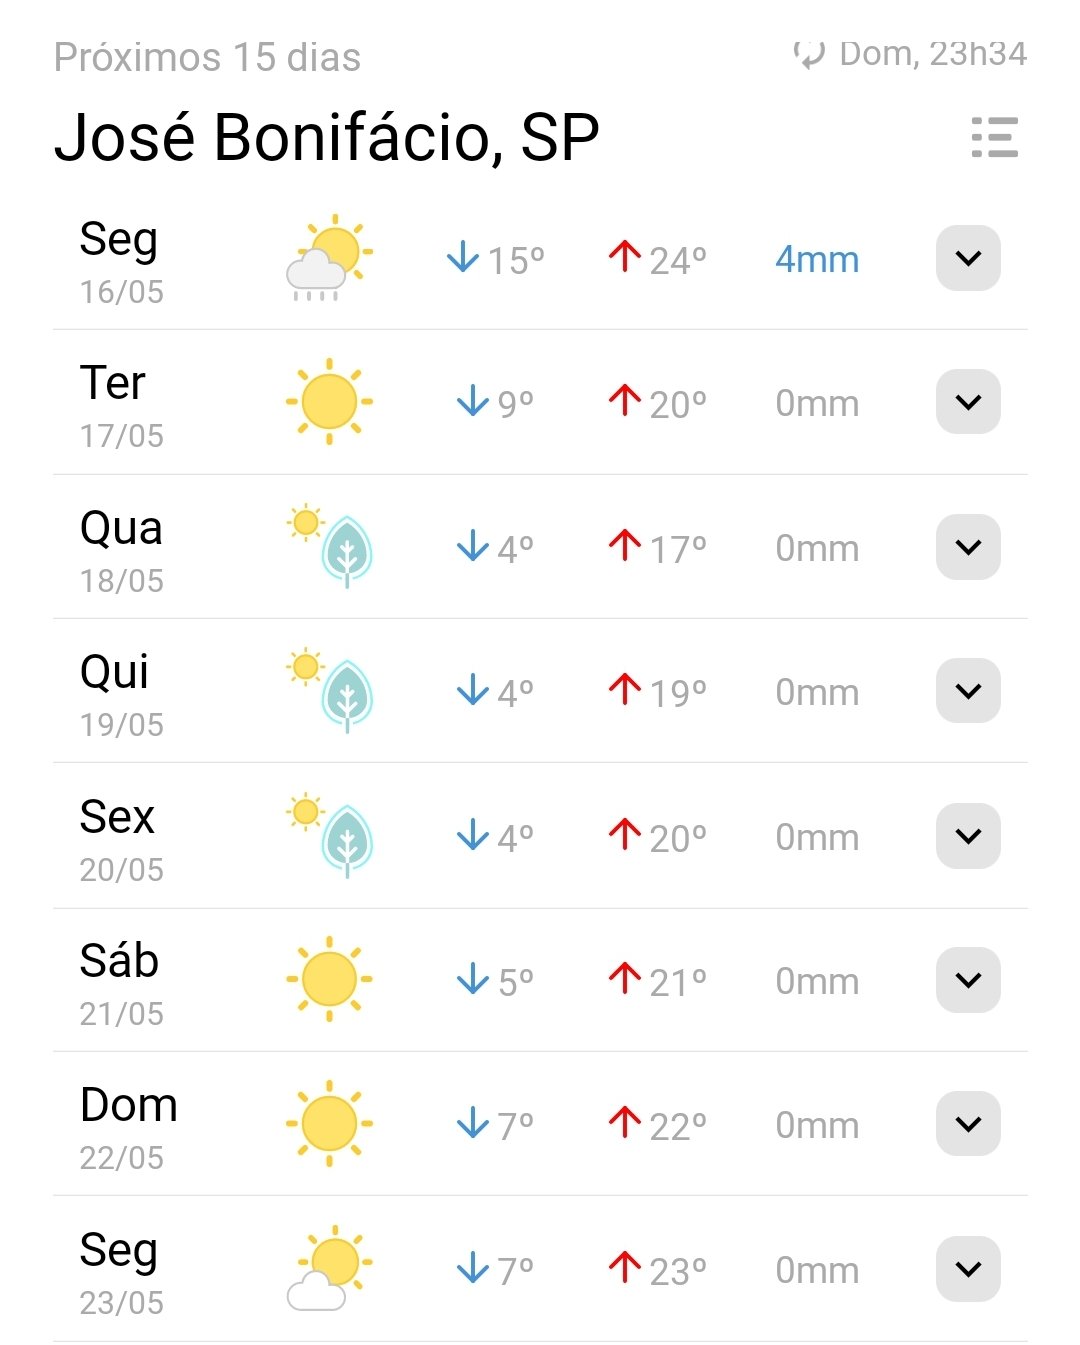The width and height of the screenshot is (1080, 1345).
Task: Expand the Ter 17/05 forecast row
Action: coord(968,402)
